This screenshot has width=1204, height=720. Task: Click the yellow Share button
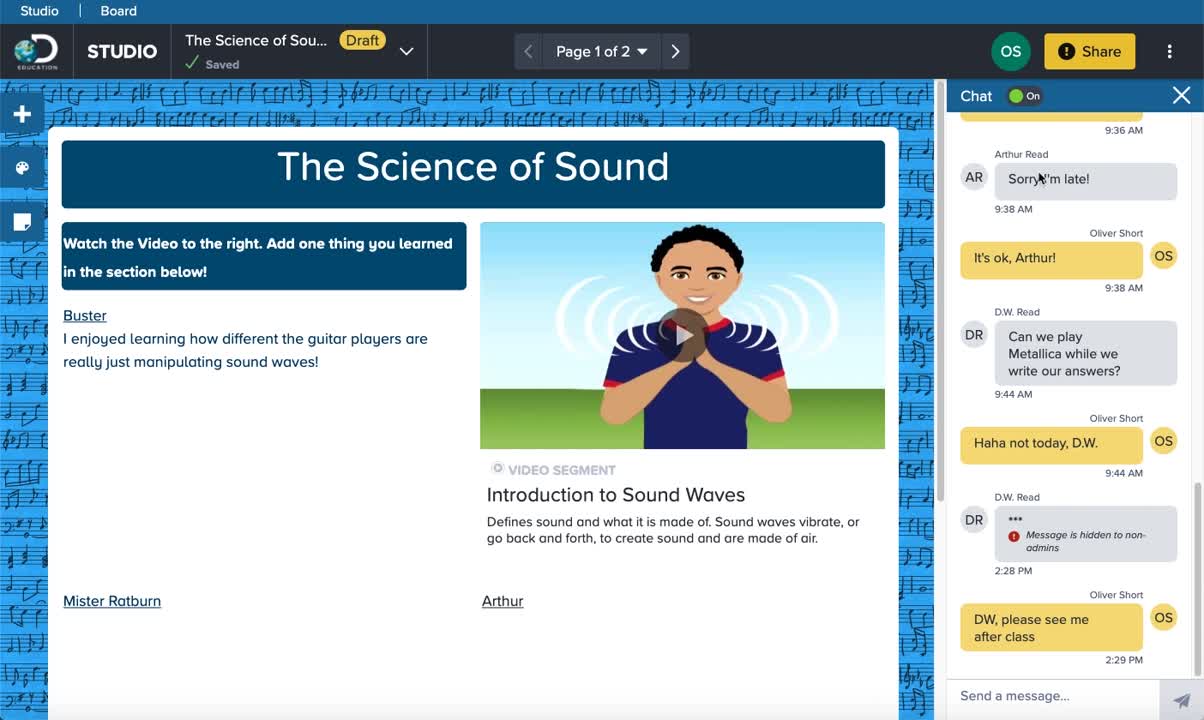click(x=1089, y=52)
